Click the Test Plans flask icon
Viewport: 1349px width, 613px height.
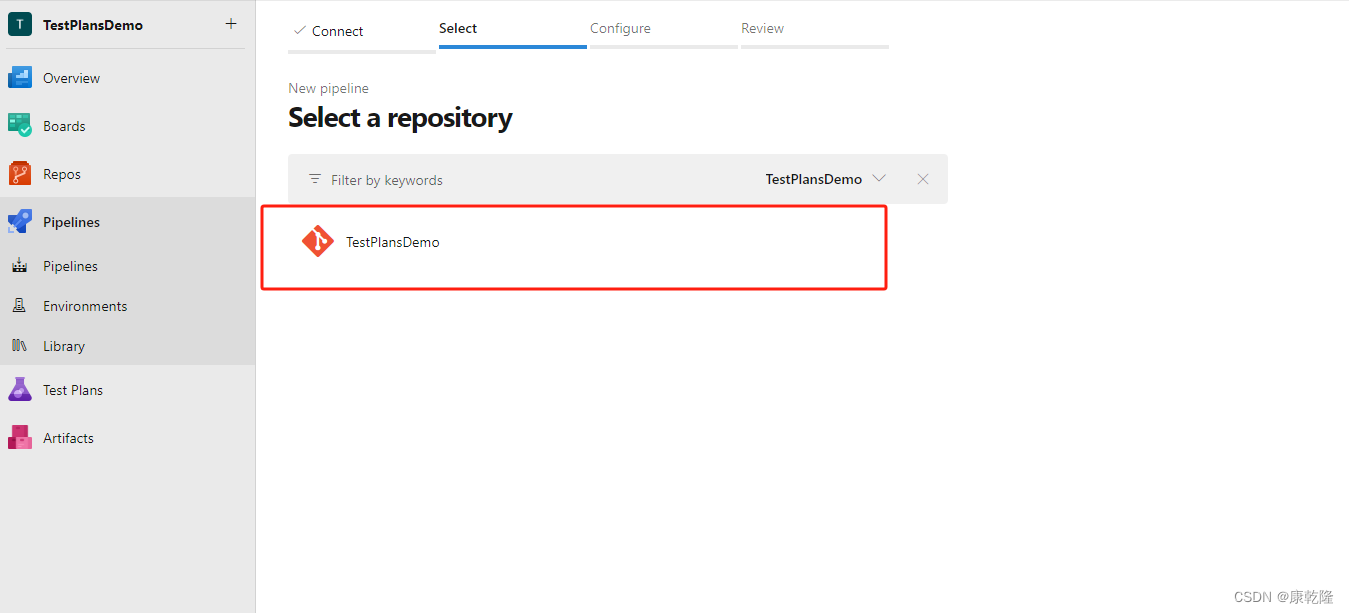tap(20, 390)
